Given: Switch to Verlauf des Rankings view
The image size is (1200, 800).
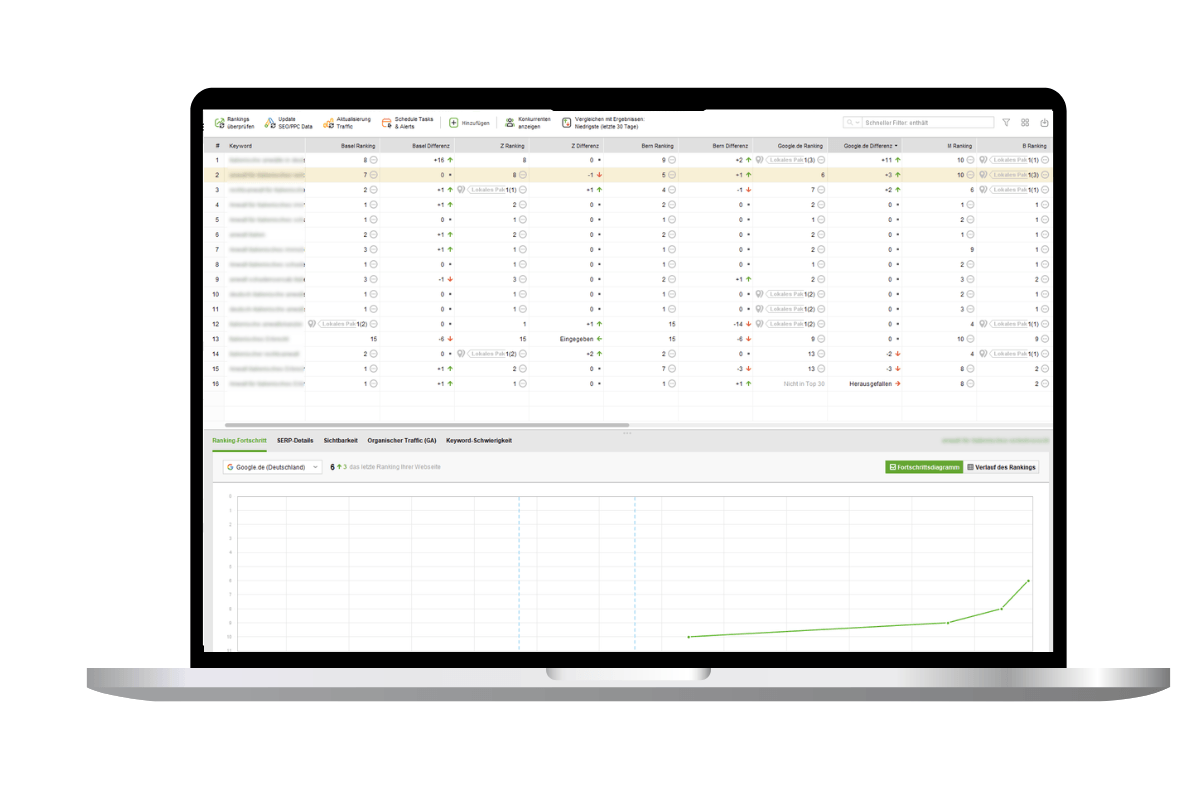Looking at the screenshot, I should (1002, 467).
